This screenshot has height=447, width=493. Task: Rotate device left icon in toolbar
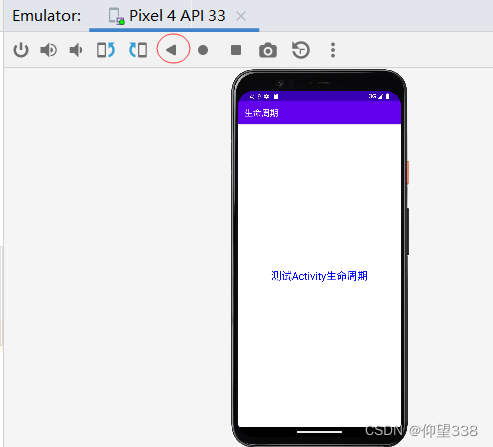click(106, 50)
